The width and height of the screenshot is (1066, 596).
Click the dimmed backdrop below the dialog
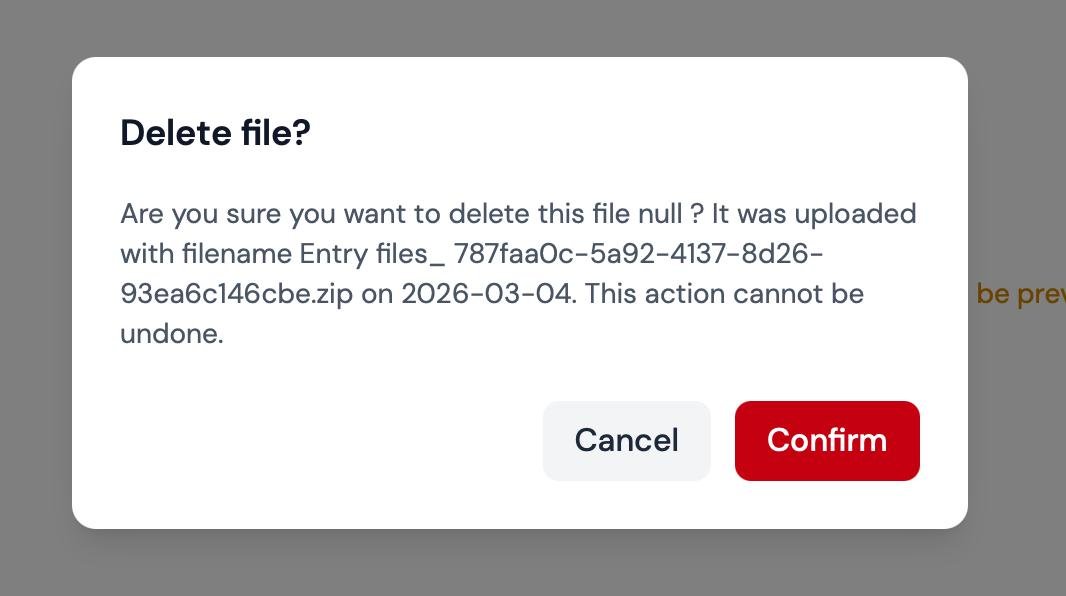pos(520,565)
